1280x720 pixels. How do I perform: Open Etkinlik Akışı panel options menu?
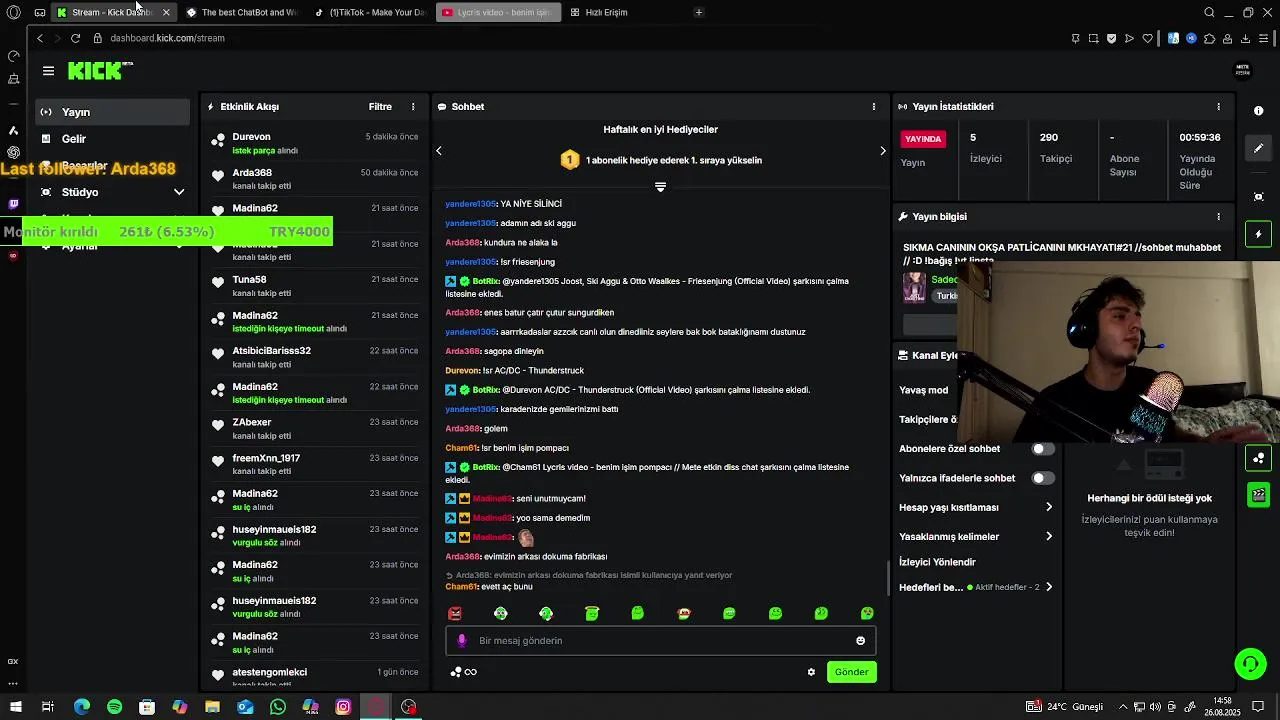click(x=413, y=107)
